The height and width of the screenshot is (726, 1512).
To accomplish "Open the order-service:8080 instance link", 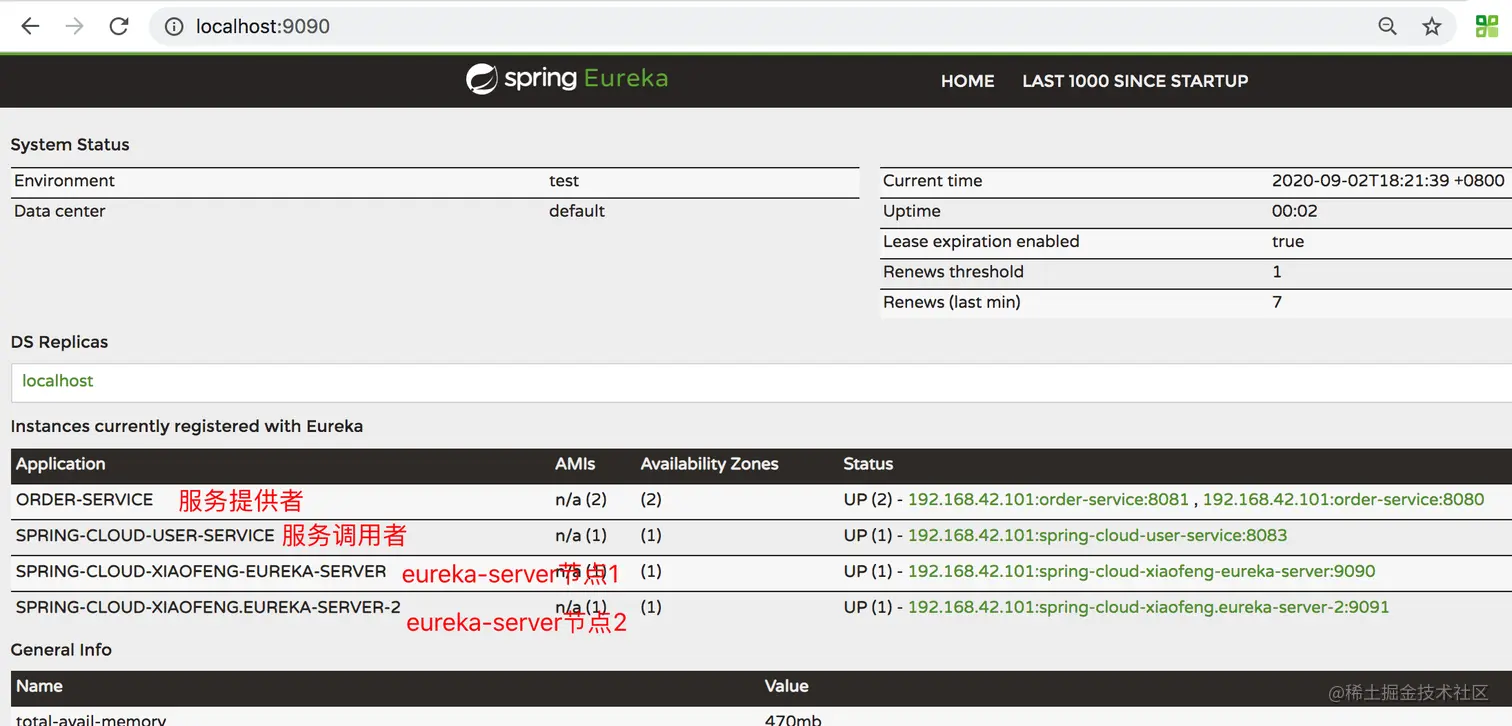I will pyautogui.click(x=1343, y=499).
